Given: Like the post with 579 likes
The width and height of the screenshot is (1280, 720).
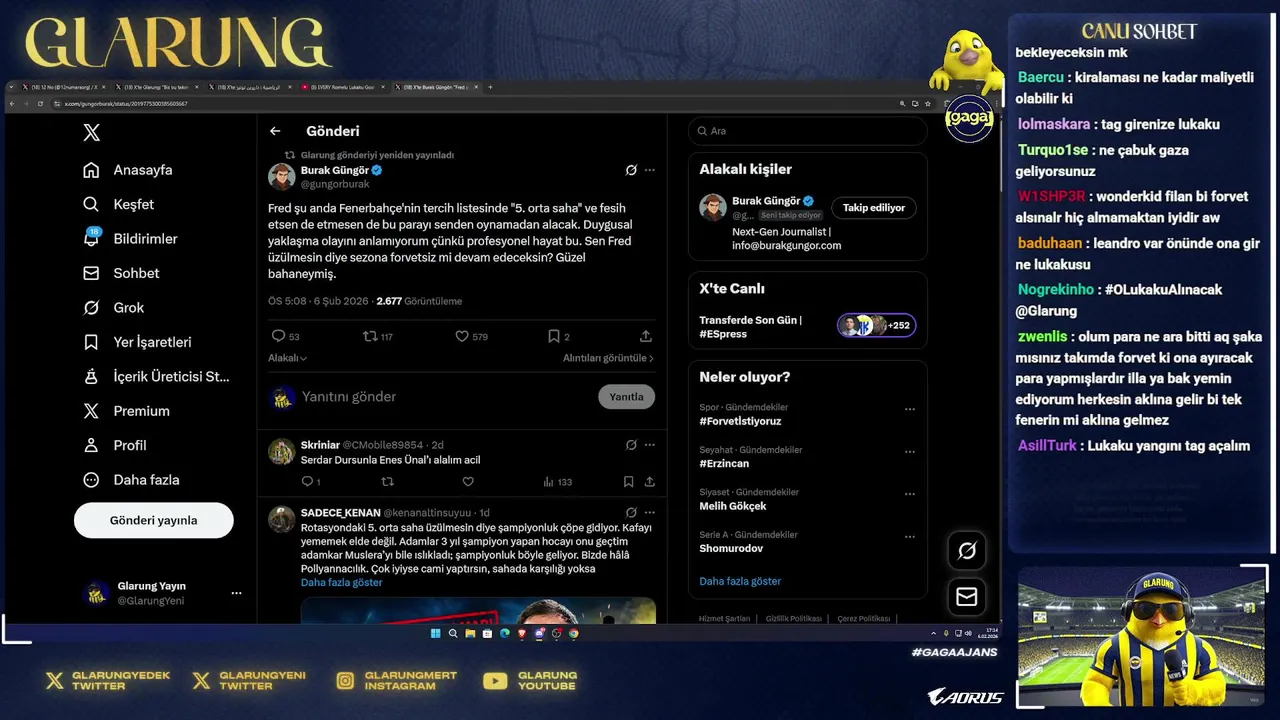Looking at the screenshot, I should pos(461,336).
